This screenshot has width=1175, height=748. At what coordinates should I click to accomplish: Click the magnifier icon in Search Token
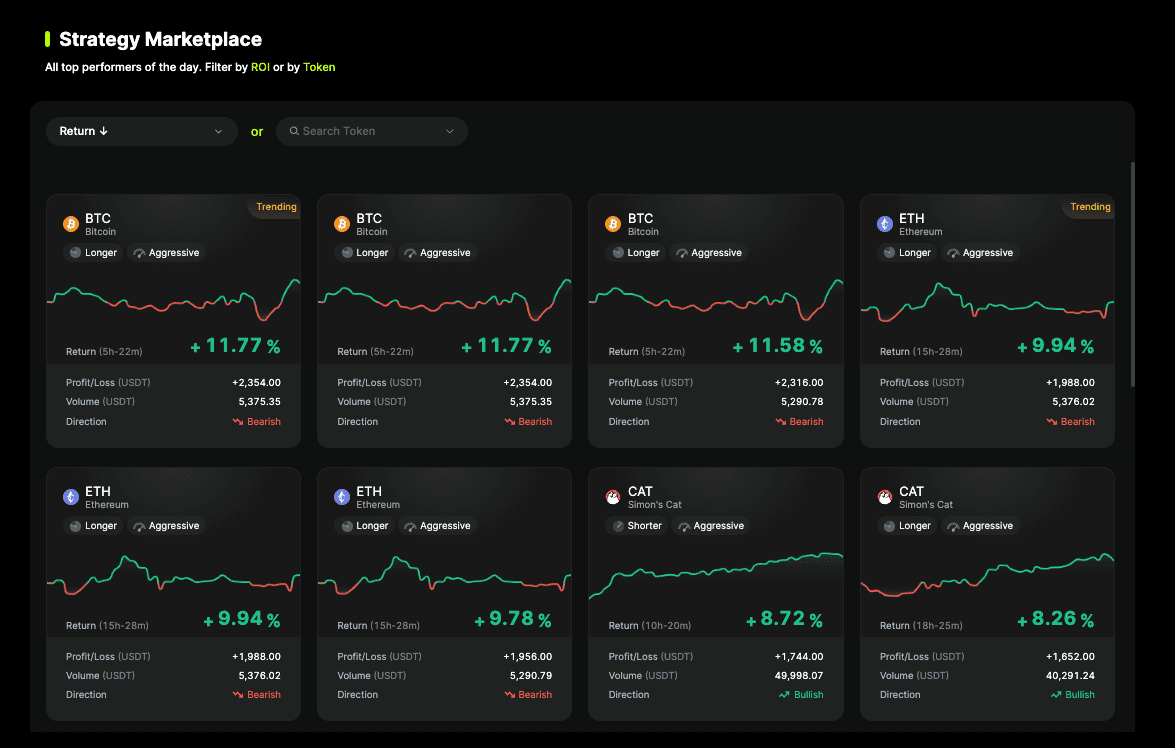(294, 131)
